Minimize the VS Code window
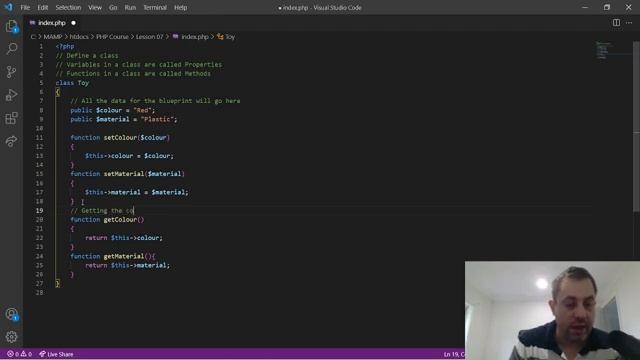Image resolution: width=640 pixels, height=360 pixels. (x=585, y=7)
